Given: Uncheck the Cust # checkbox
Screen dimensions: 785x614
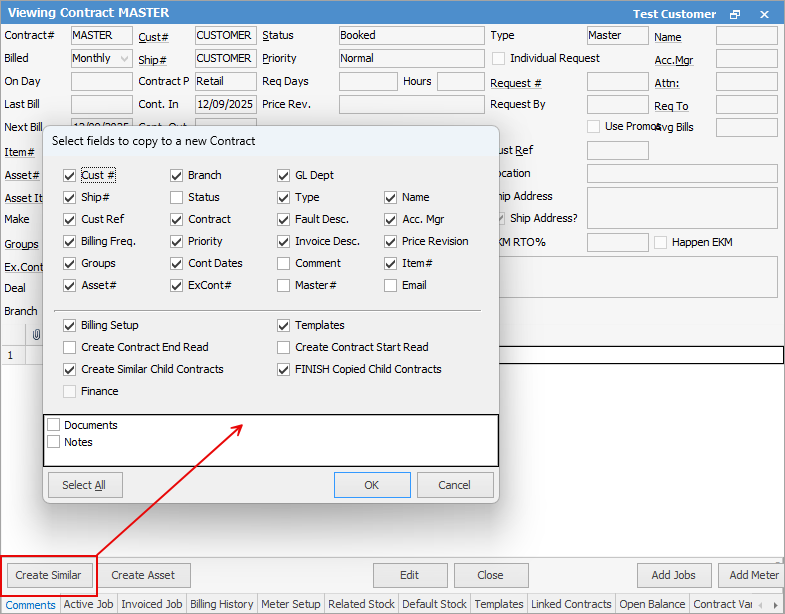Looking at the screenshot, I should point(69,175).
